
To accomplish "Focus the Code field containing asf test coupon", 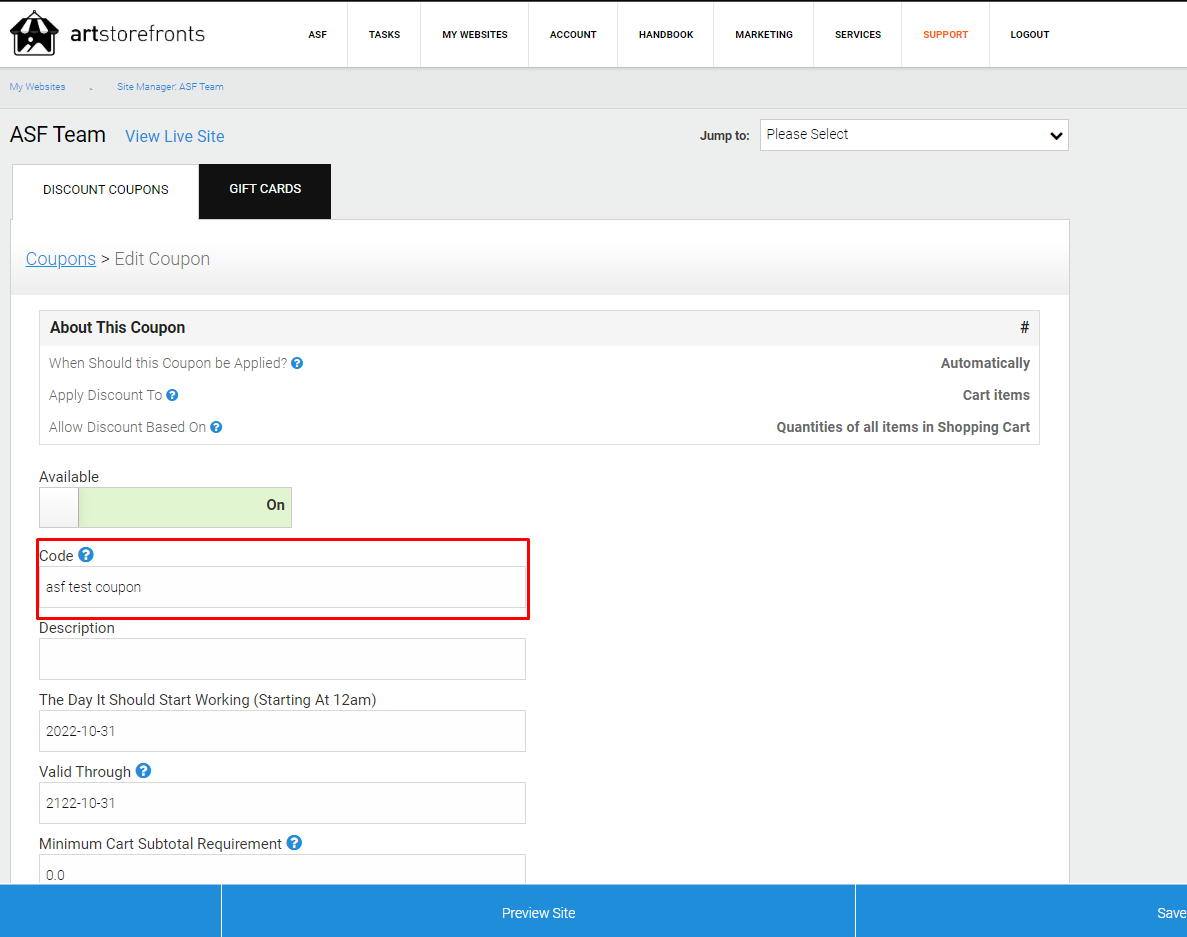I will click(282, 587).
